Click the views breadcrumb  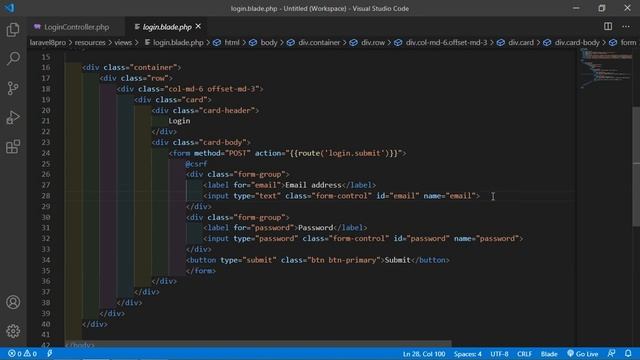point(123,42)
